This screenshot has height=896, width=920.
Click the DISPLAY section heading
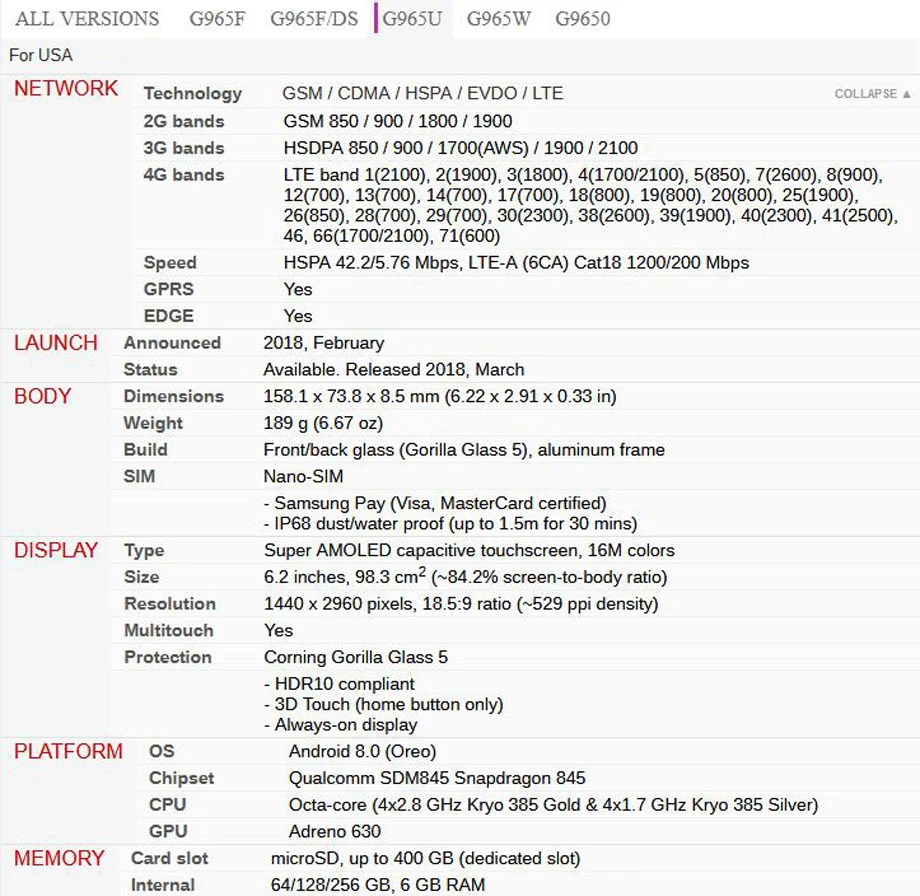pyautogui.click(x=56, y=550)
